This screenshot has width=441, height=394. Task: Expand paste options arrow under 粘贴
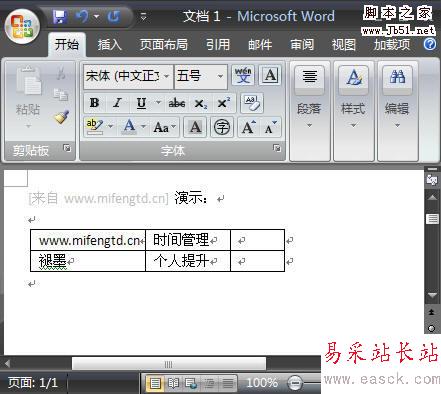28,126
